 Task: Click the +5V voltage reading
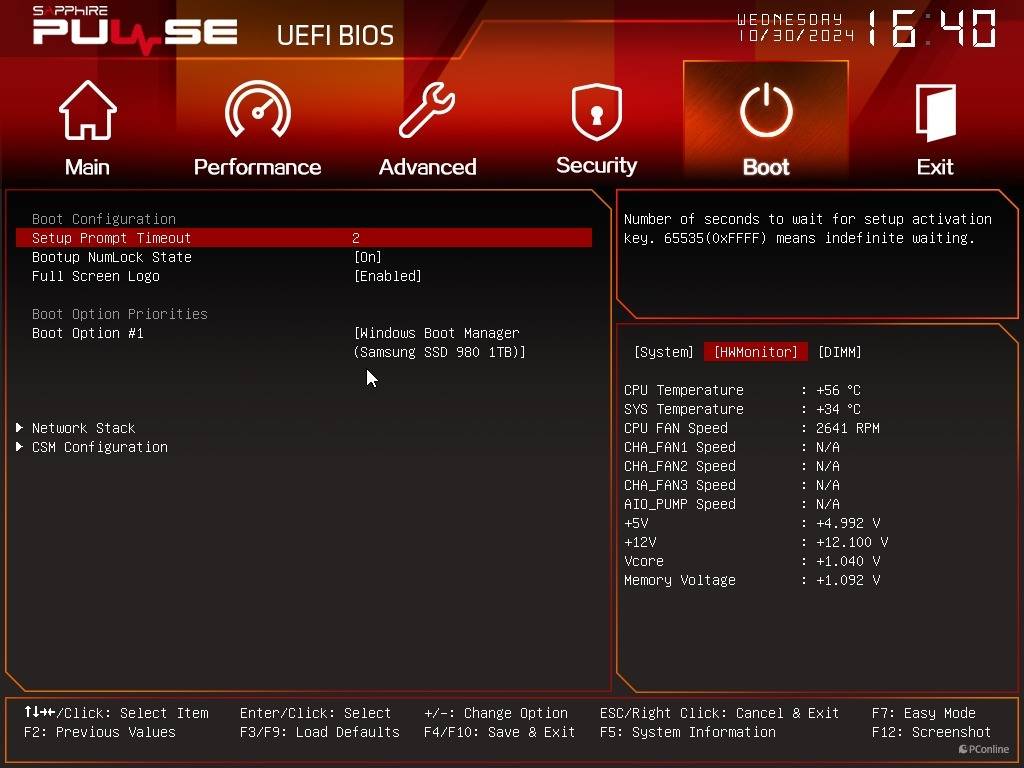(x=752, y=523)
